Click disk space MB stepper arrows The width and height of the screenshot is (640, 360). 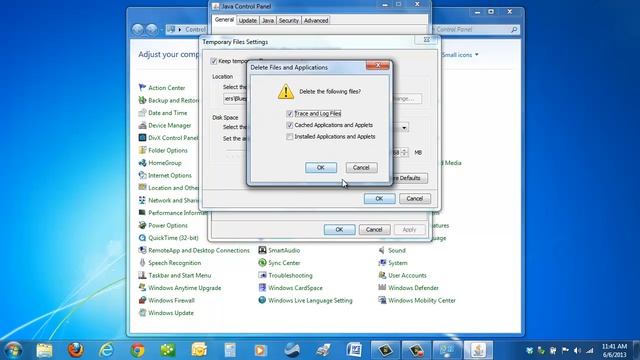click(x=404, y=152)
